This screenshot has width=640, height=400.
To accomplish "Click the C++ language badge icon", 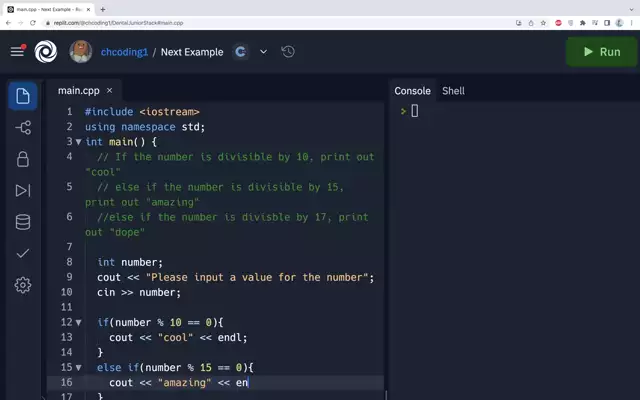I will [x=241, y=52].
